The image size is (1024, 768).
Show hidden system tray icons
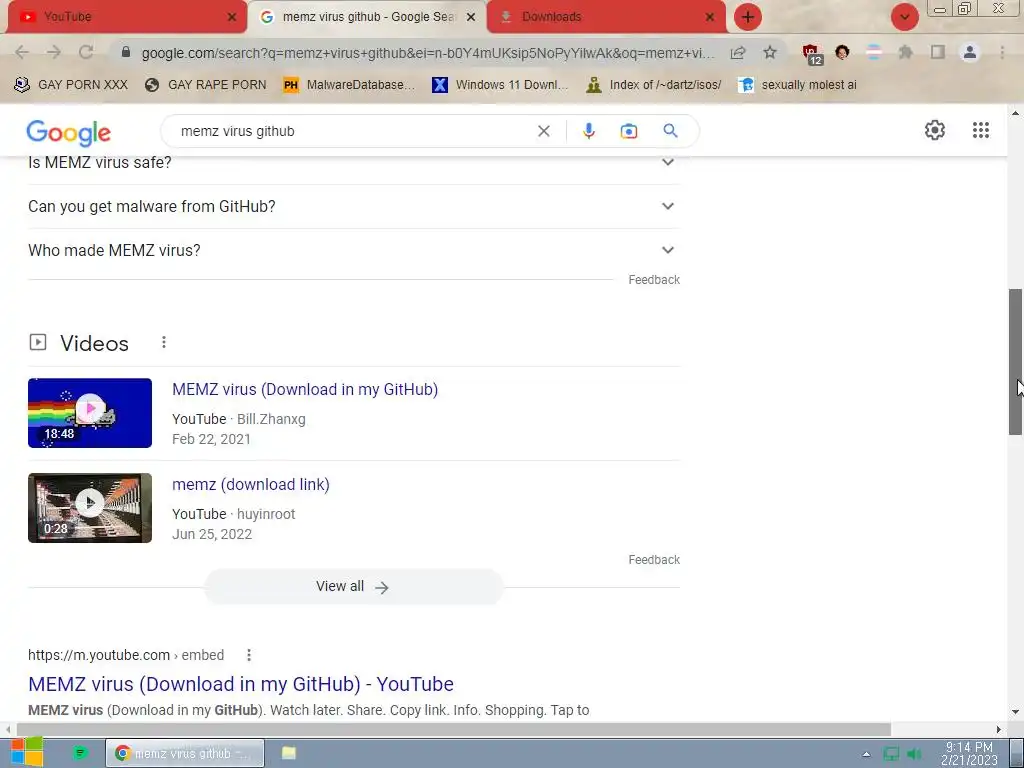pyautogui.click(x=866, y=754)
